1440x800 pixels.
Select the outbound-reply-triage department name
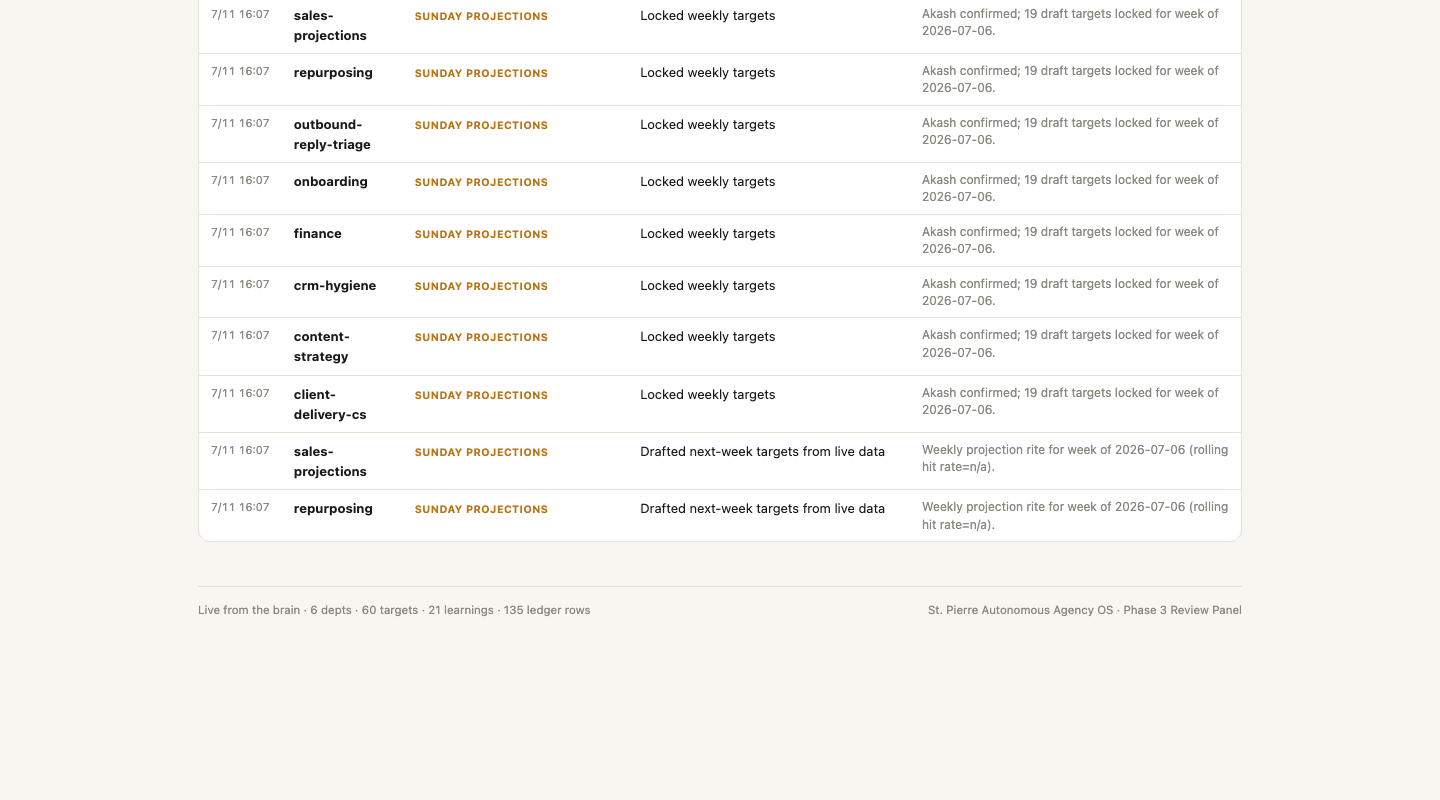tap(332, 134)
